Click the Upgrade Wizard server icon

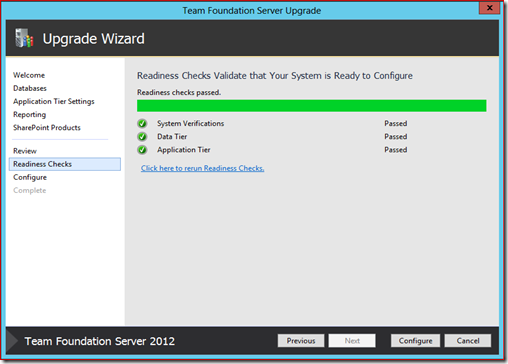24,38
